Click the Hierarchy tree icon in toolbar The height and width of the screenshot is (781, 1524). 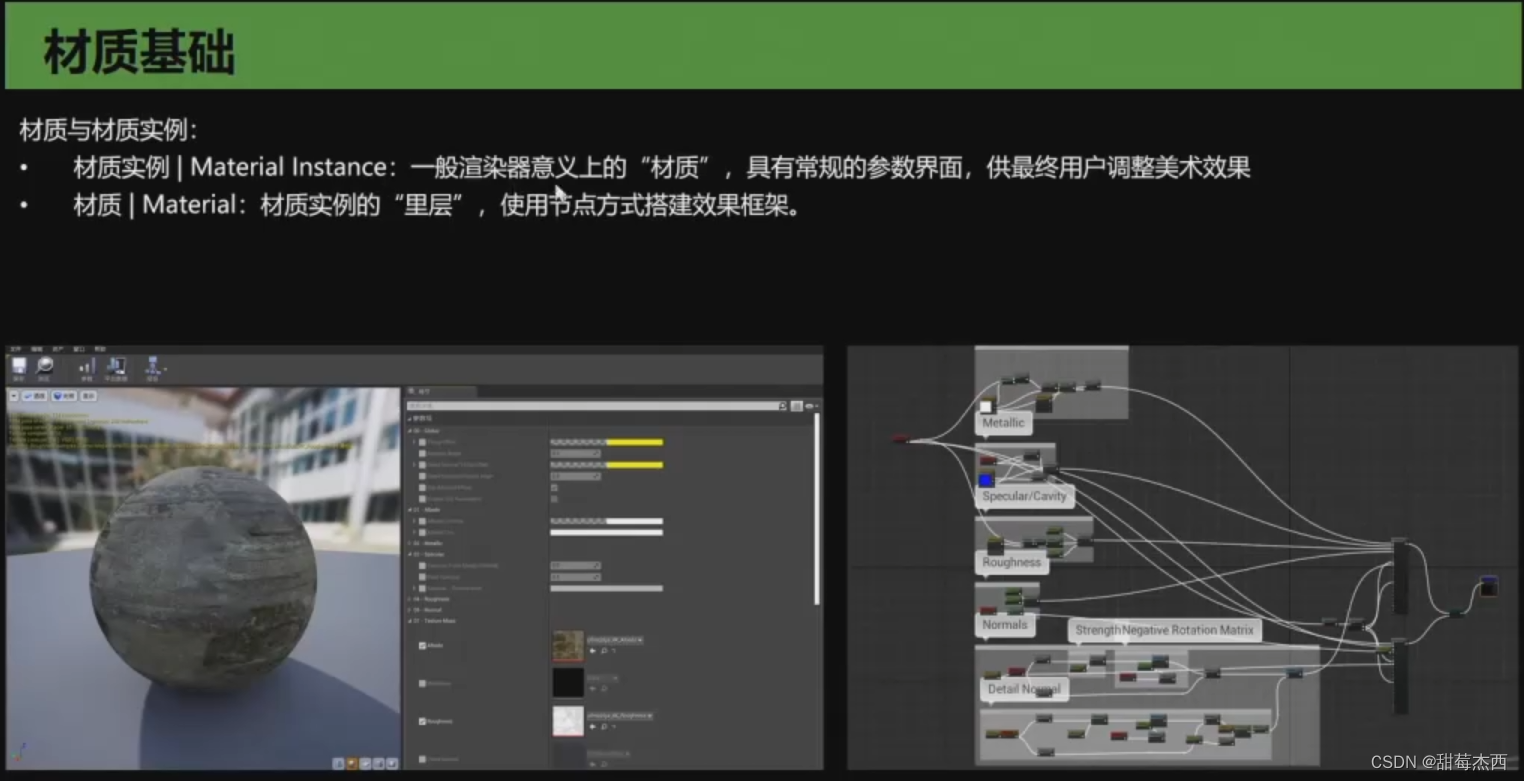pos(153,365)
